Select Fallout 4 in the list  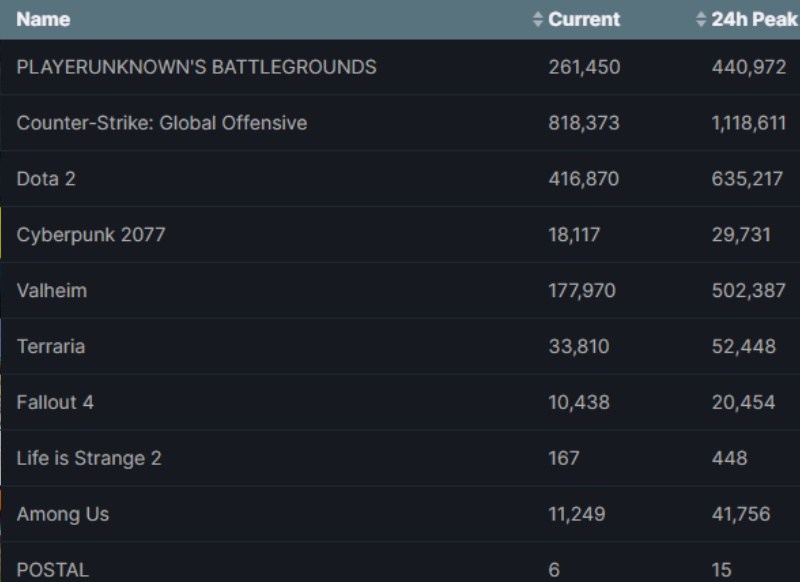point(55,403)
